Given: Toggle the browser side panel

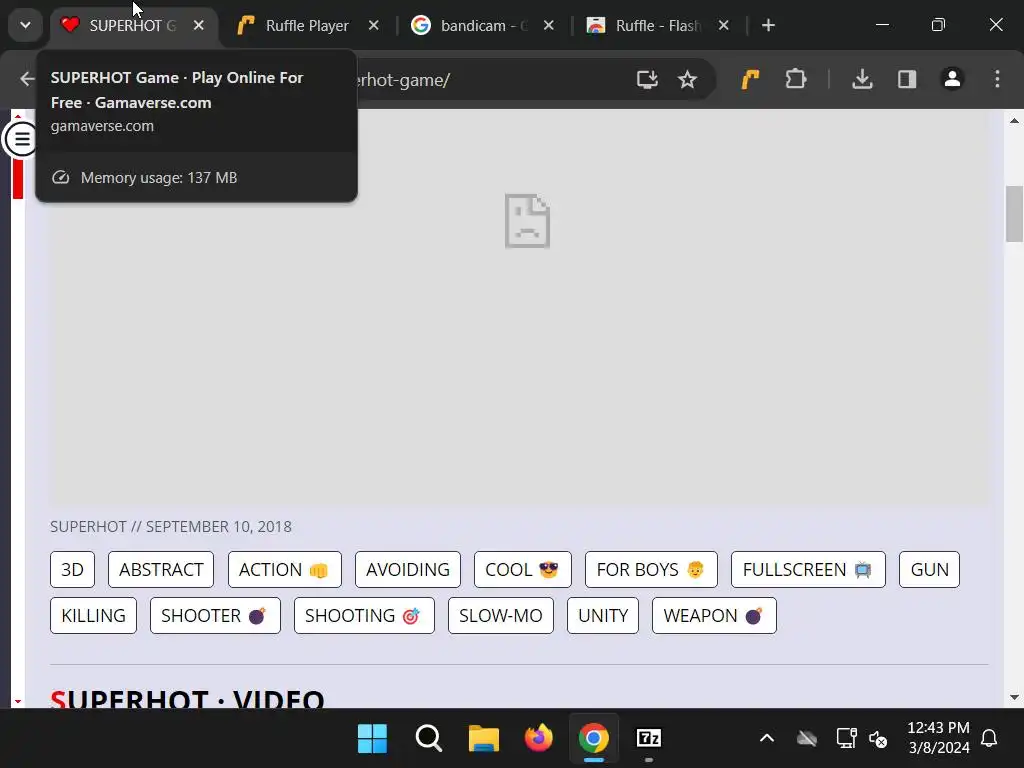Looking at the screenshot, I should point(906,80).
